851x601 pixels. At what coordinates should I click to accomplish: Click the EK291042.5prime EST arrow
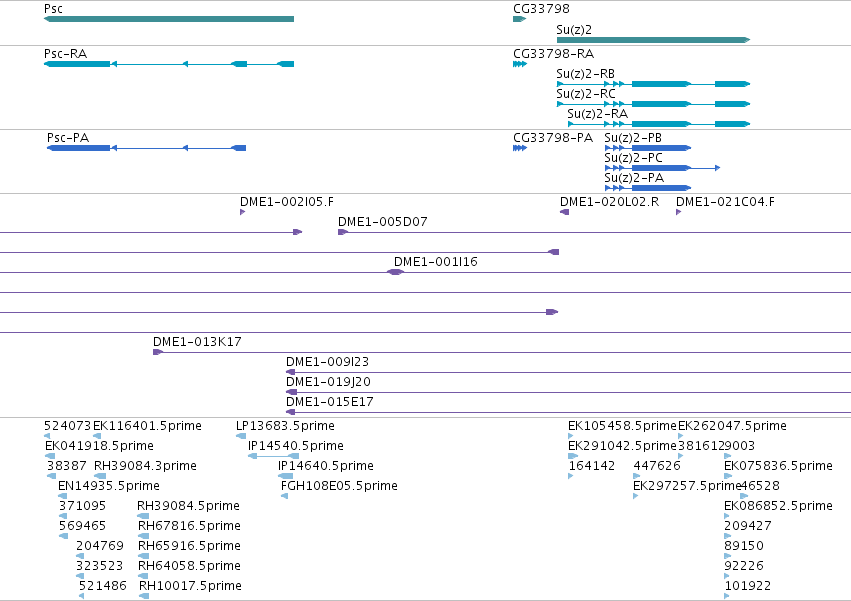[573, 456]
